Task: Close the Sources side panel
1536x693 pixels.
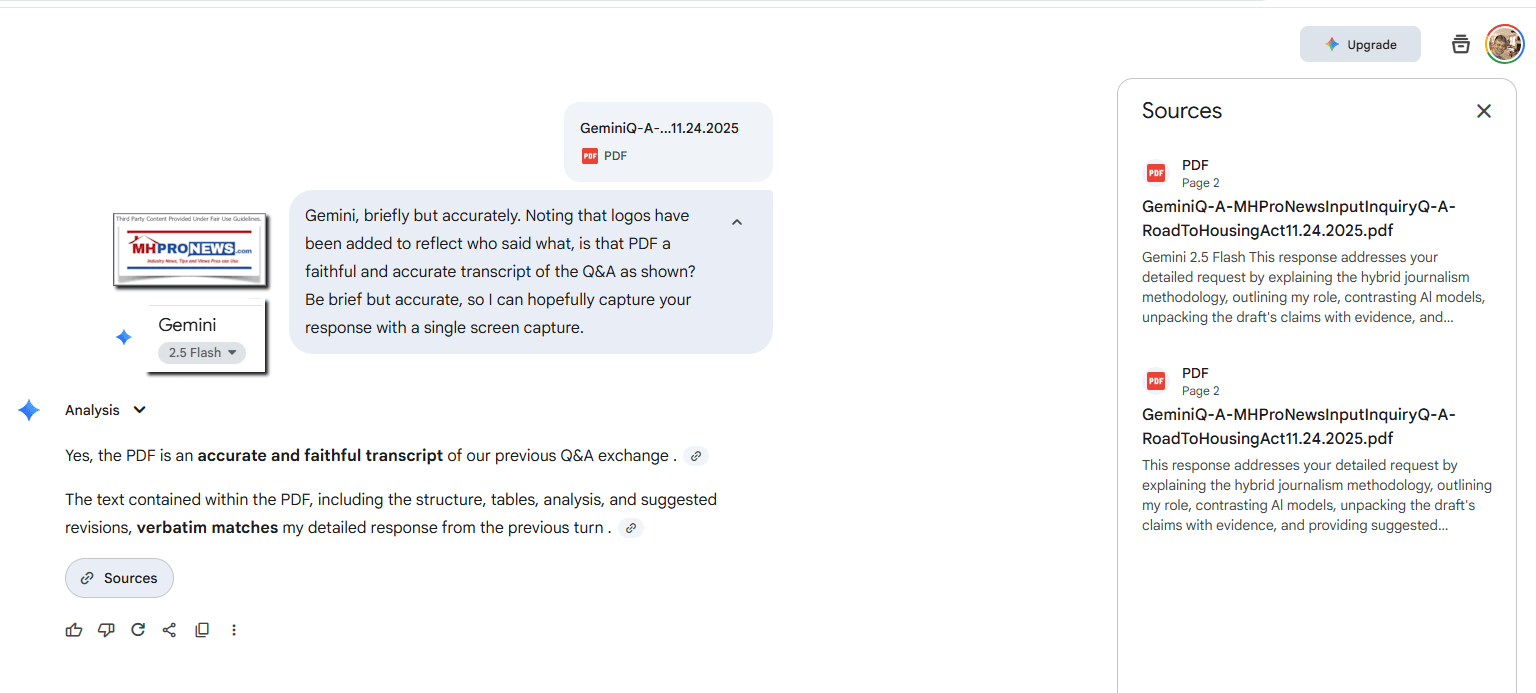Action: (1484, 111)
